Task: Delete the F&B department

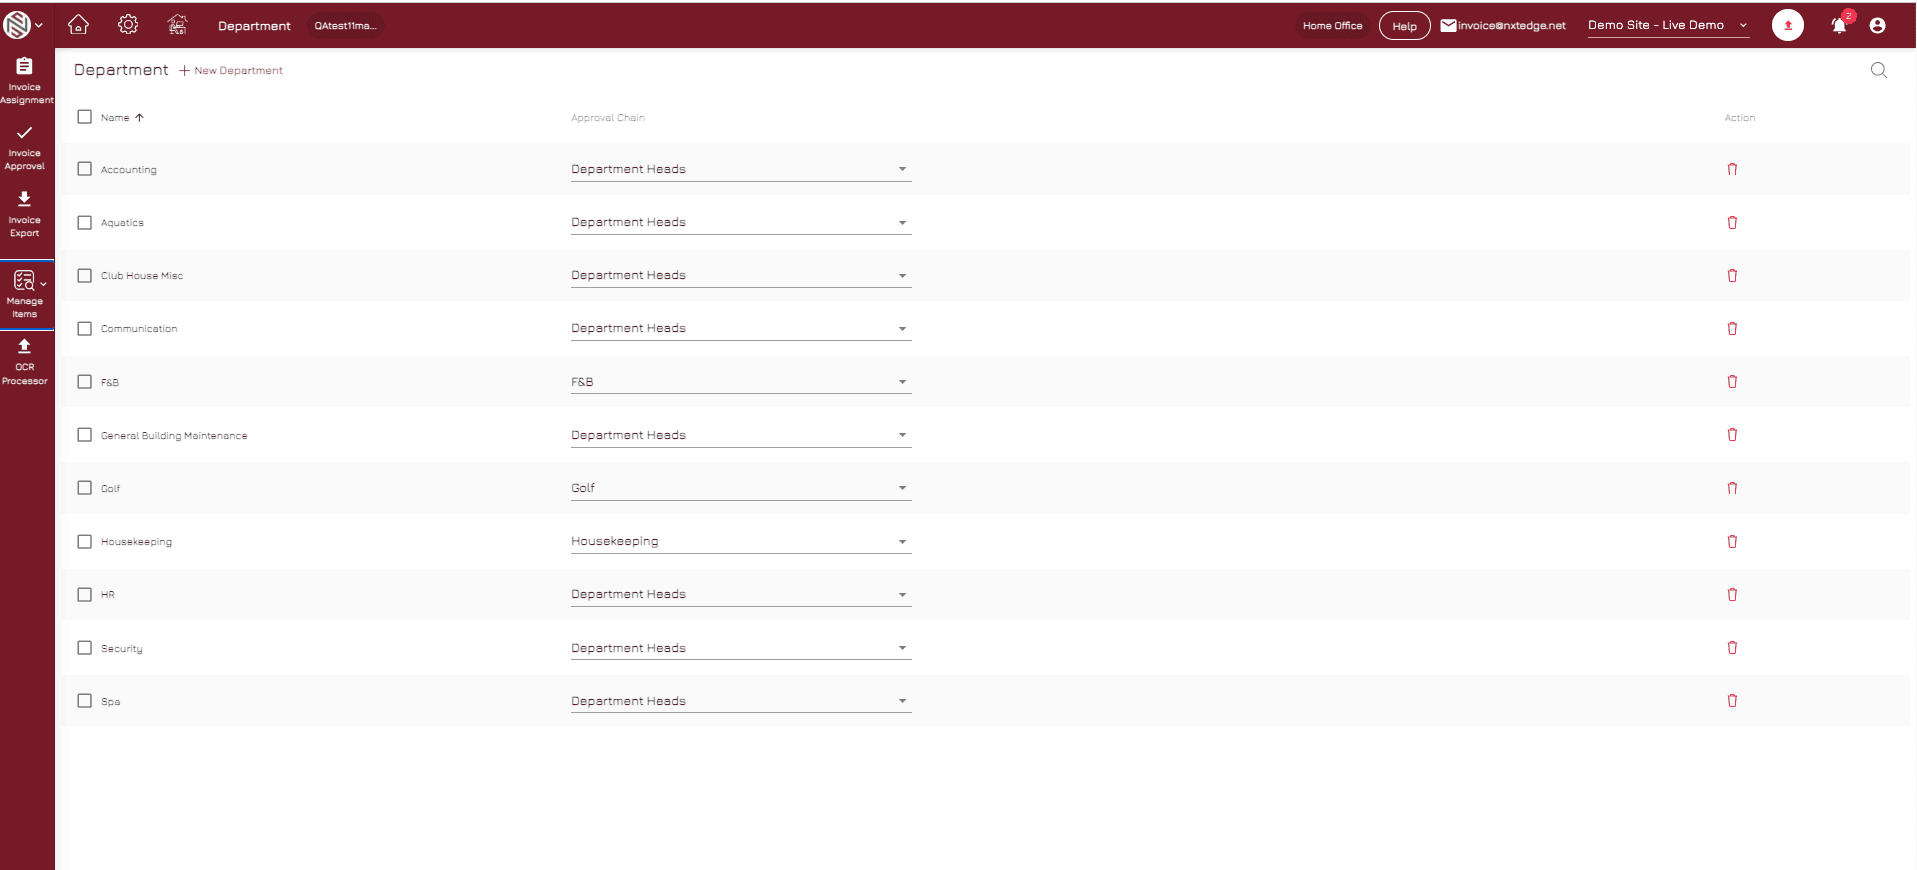Action: 1732,381
